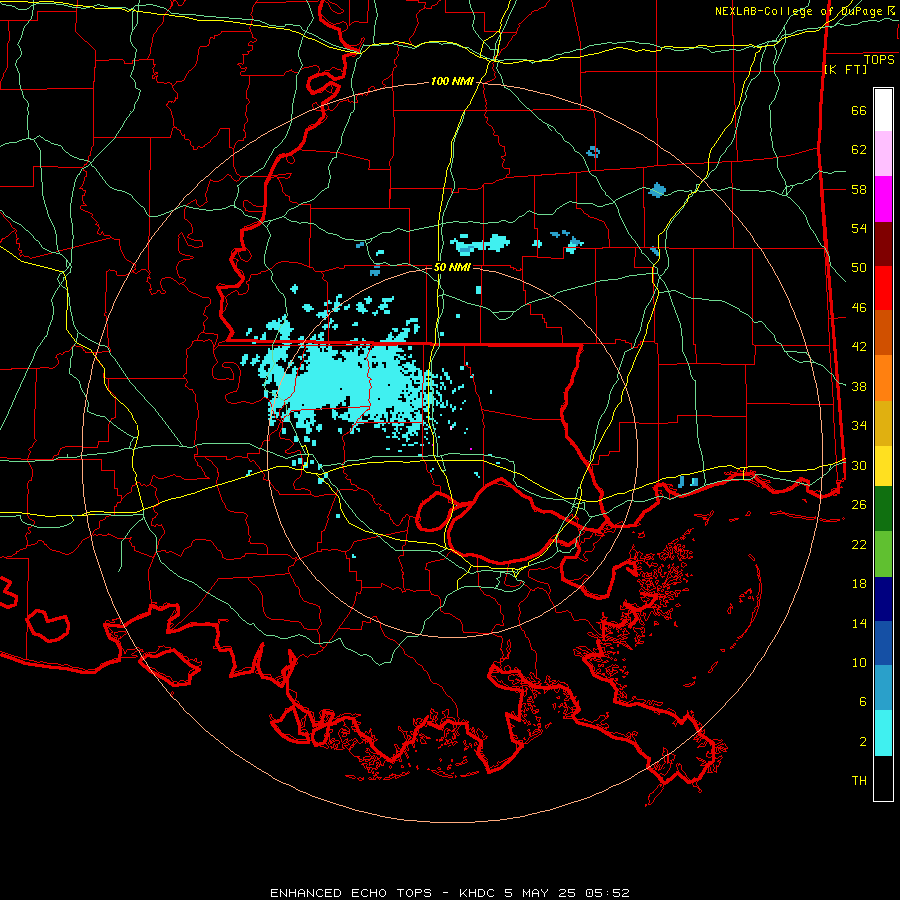Click the ENHANCED ECHO TOPS caption text
This screenshot has height=900, width=900.
(x=351, y=893)
